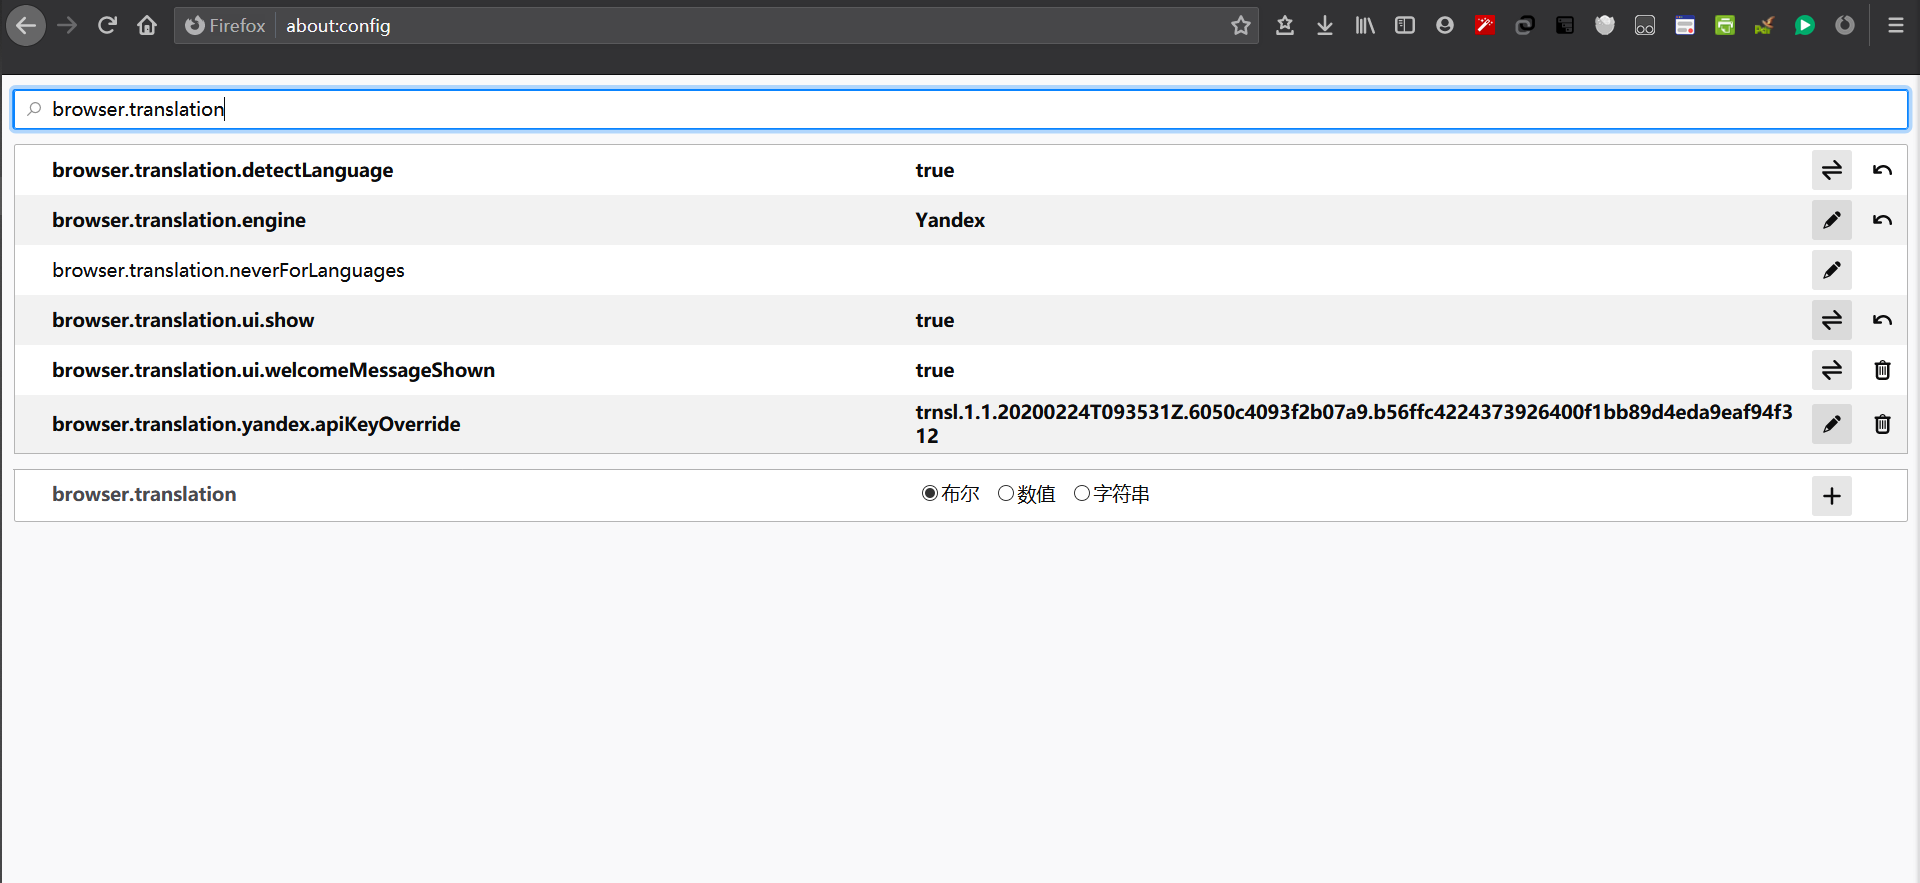
Task: Open the home page
Action: coord(147,25)
